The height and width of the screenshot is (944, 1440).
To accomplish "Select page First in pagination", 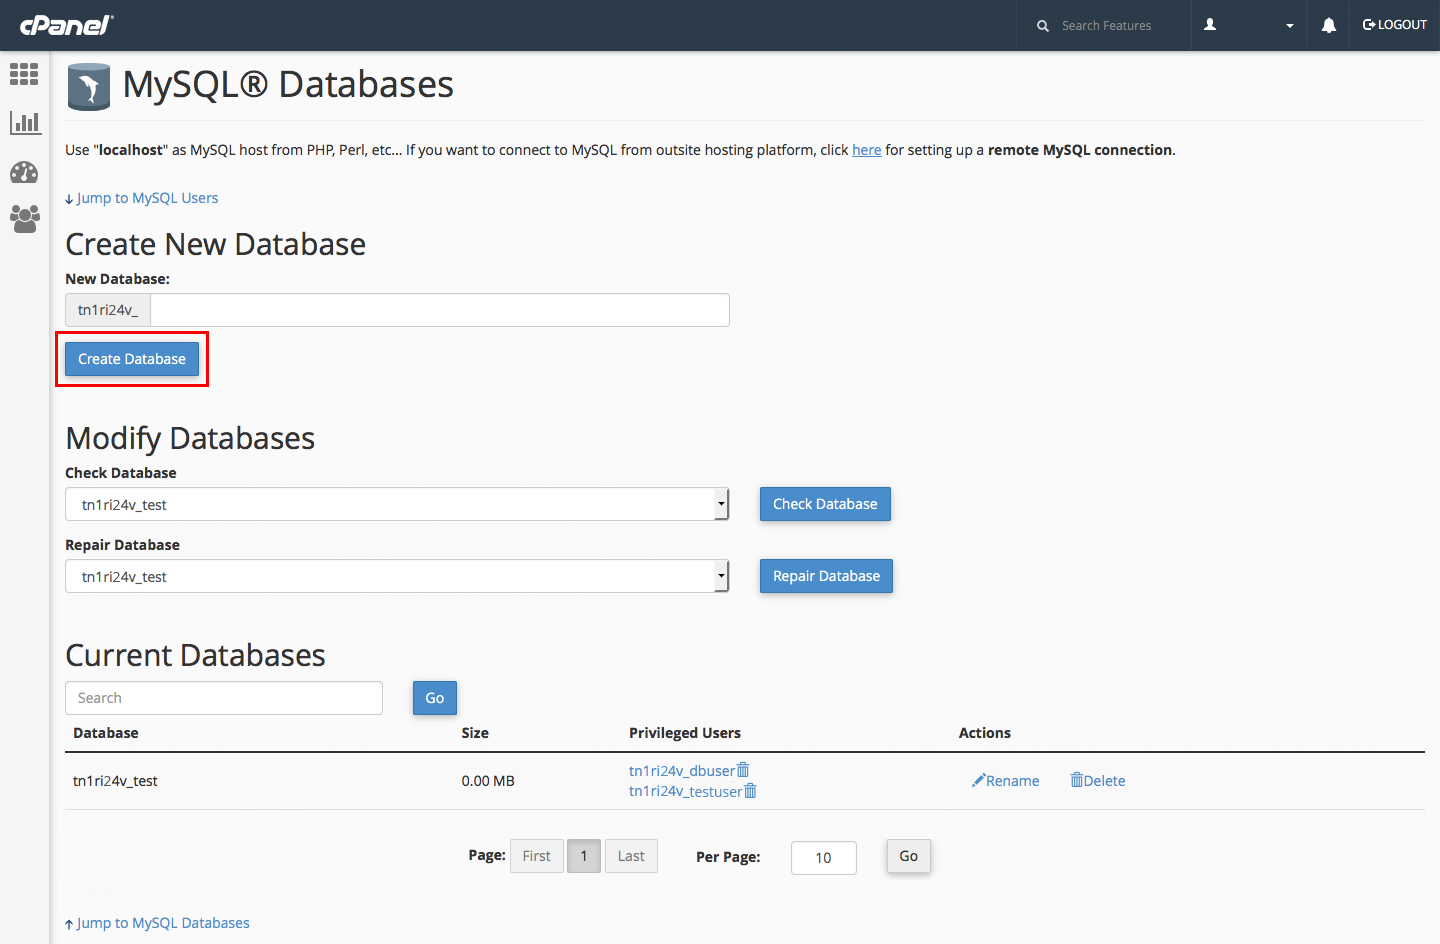I will (537, 856).
